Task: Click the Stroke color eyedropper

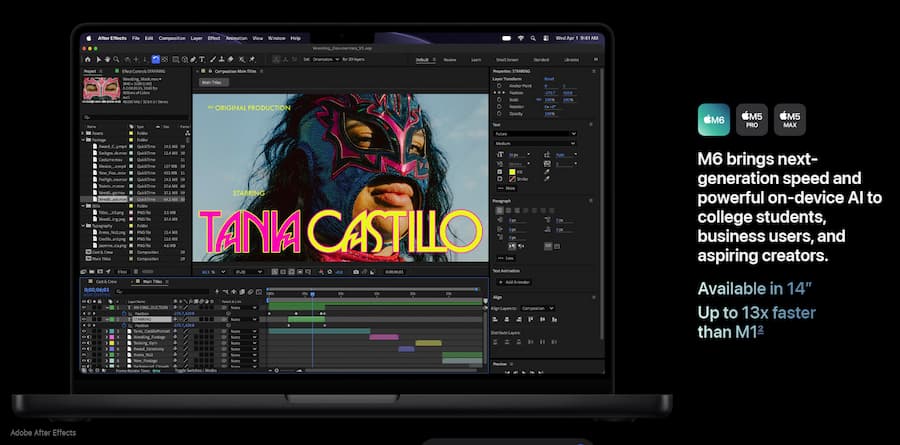Action: [x=547, y=179]
